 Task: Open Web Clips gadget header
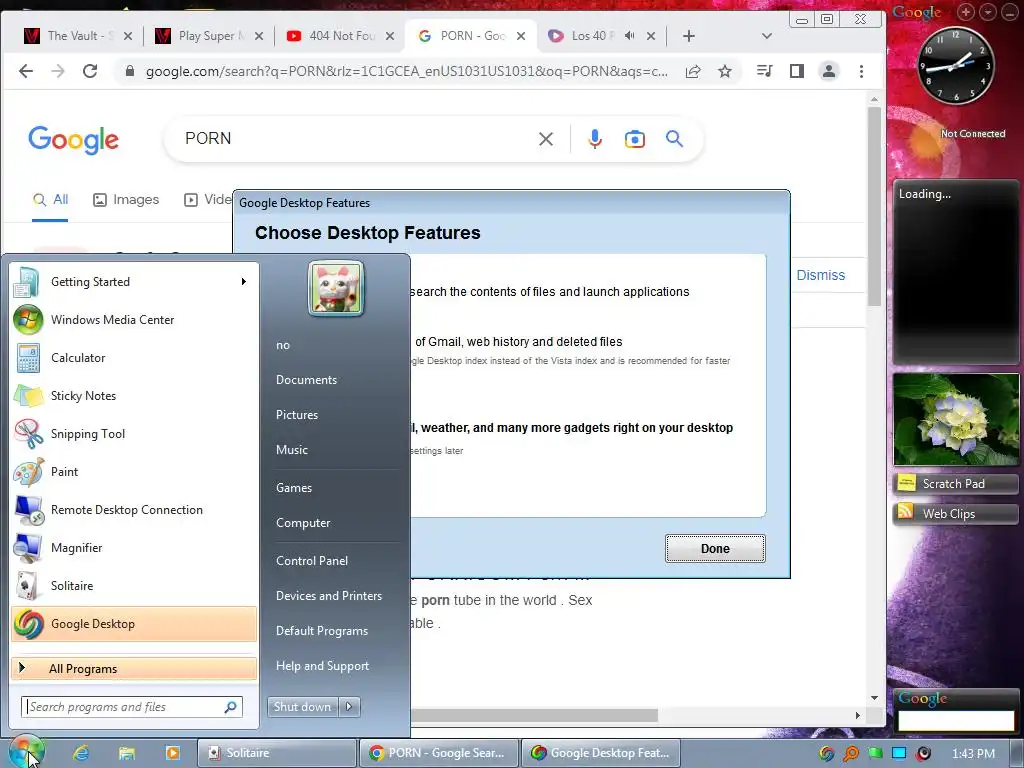tap(955, 514)
